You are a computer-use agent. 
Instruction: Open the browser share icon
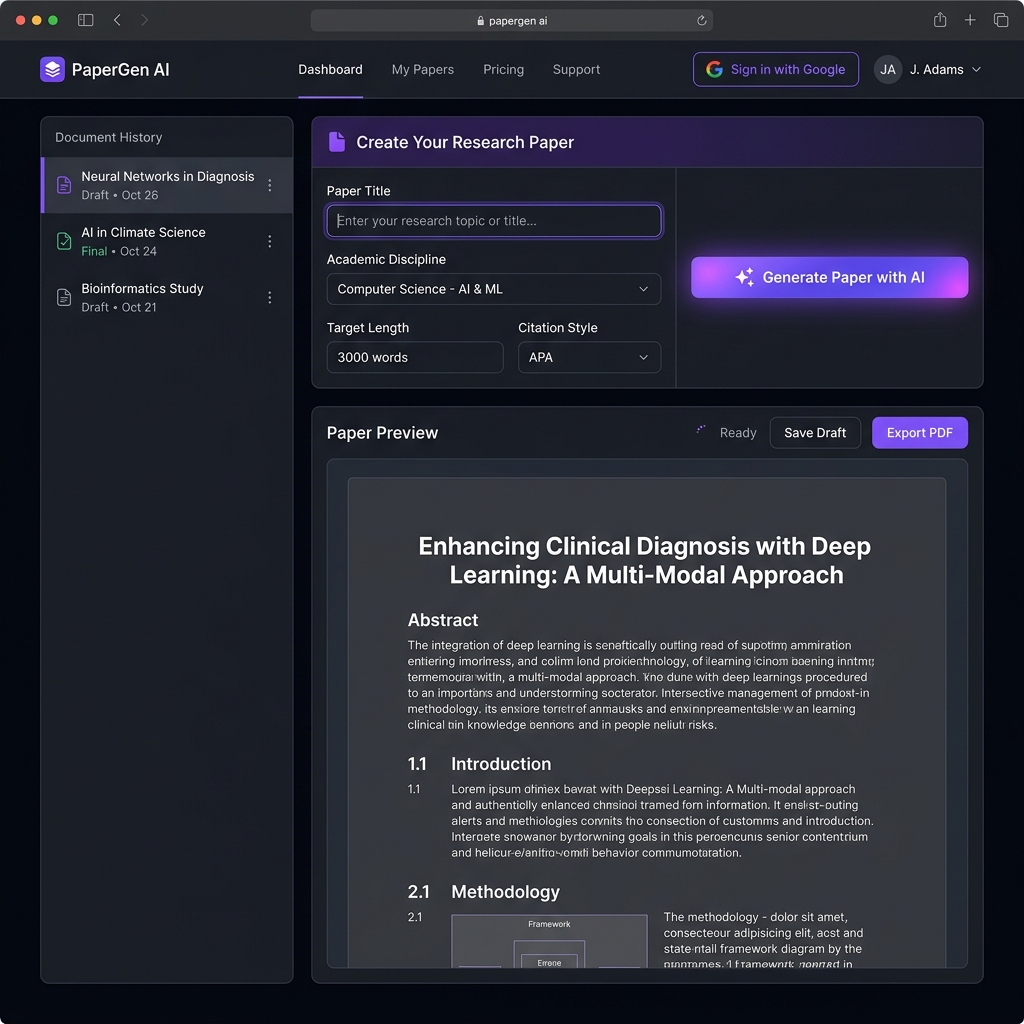click(940, 20)
